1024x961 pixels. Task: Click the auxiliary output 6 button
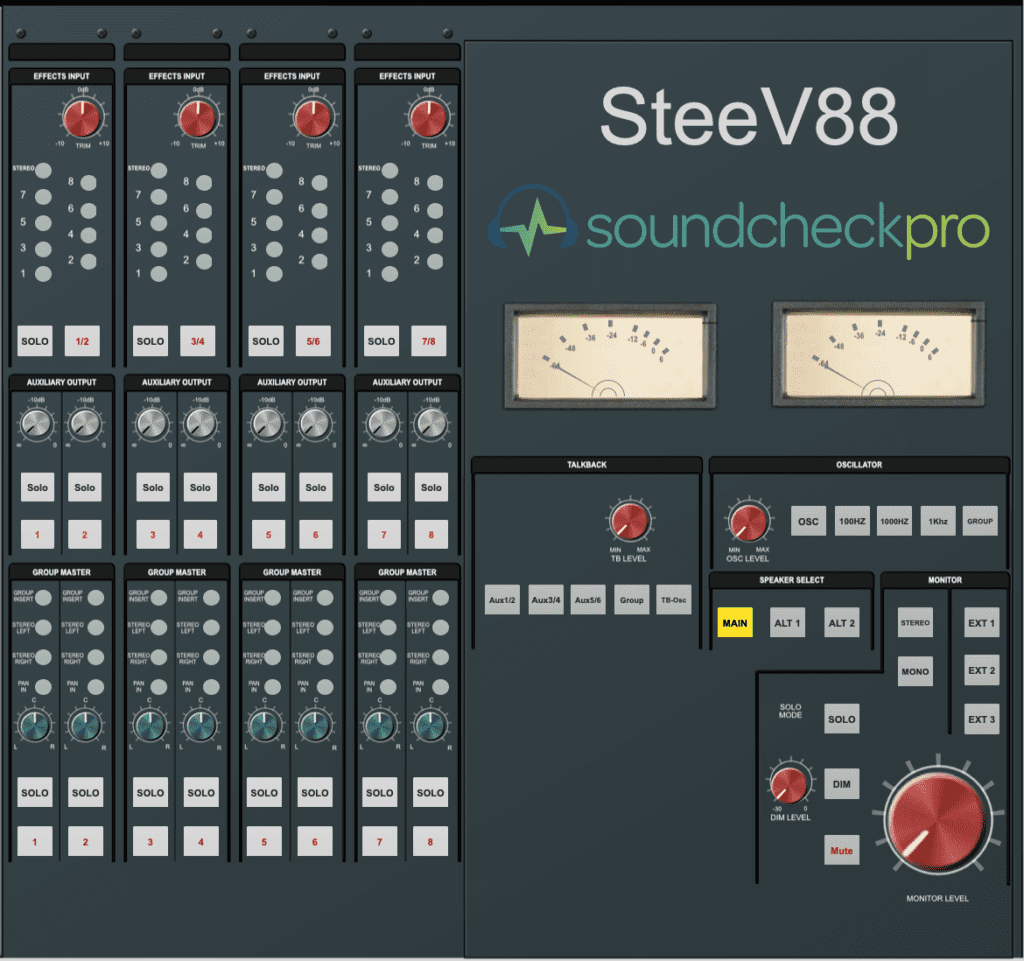coord(315,535)
